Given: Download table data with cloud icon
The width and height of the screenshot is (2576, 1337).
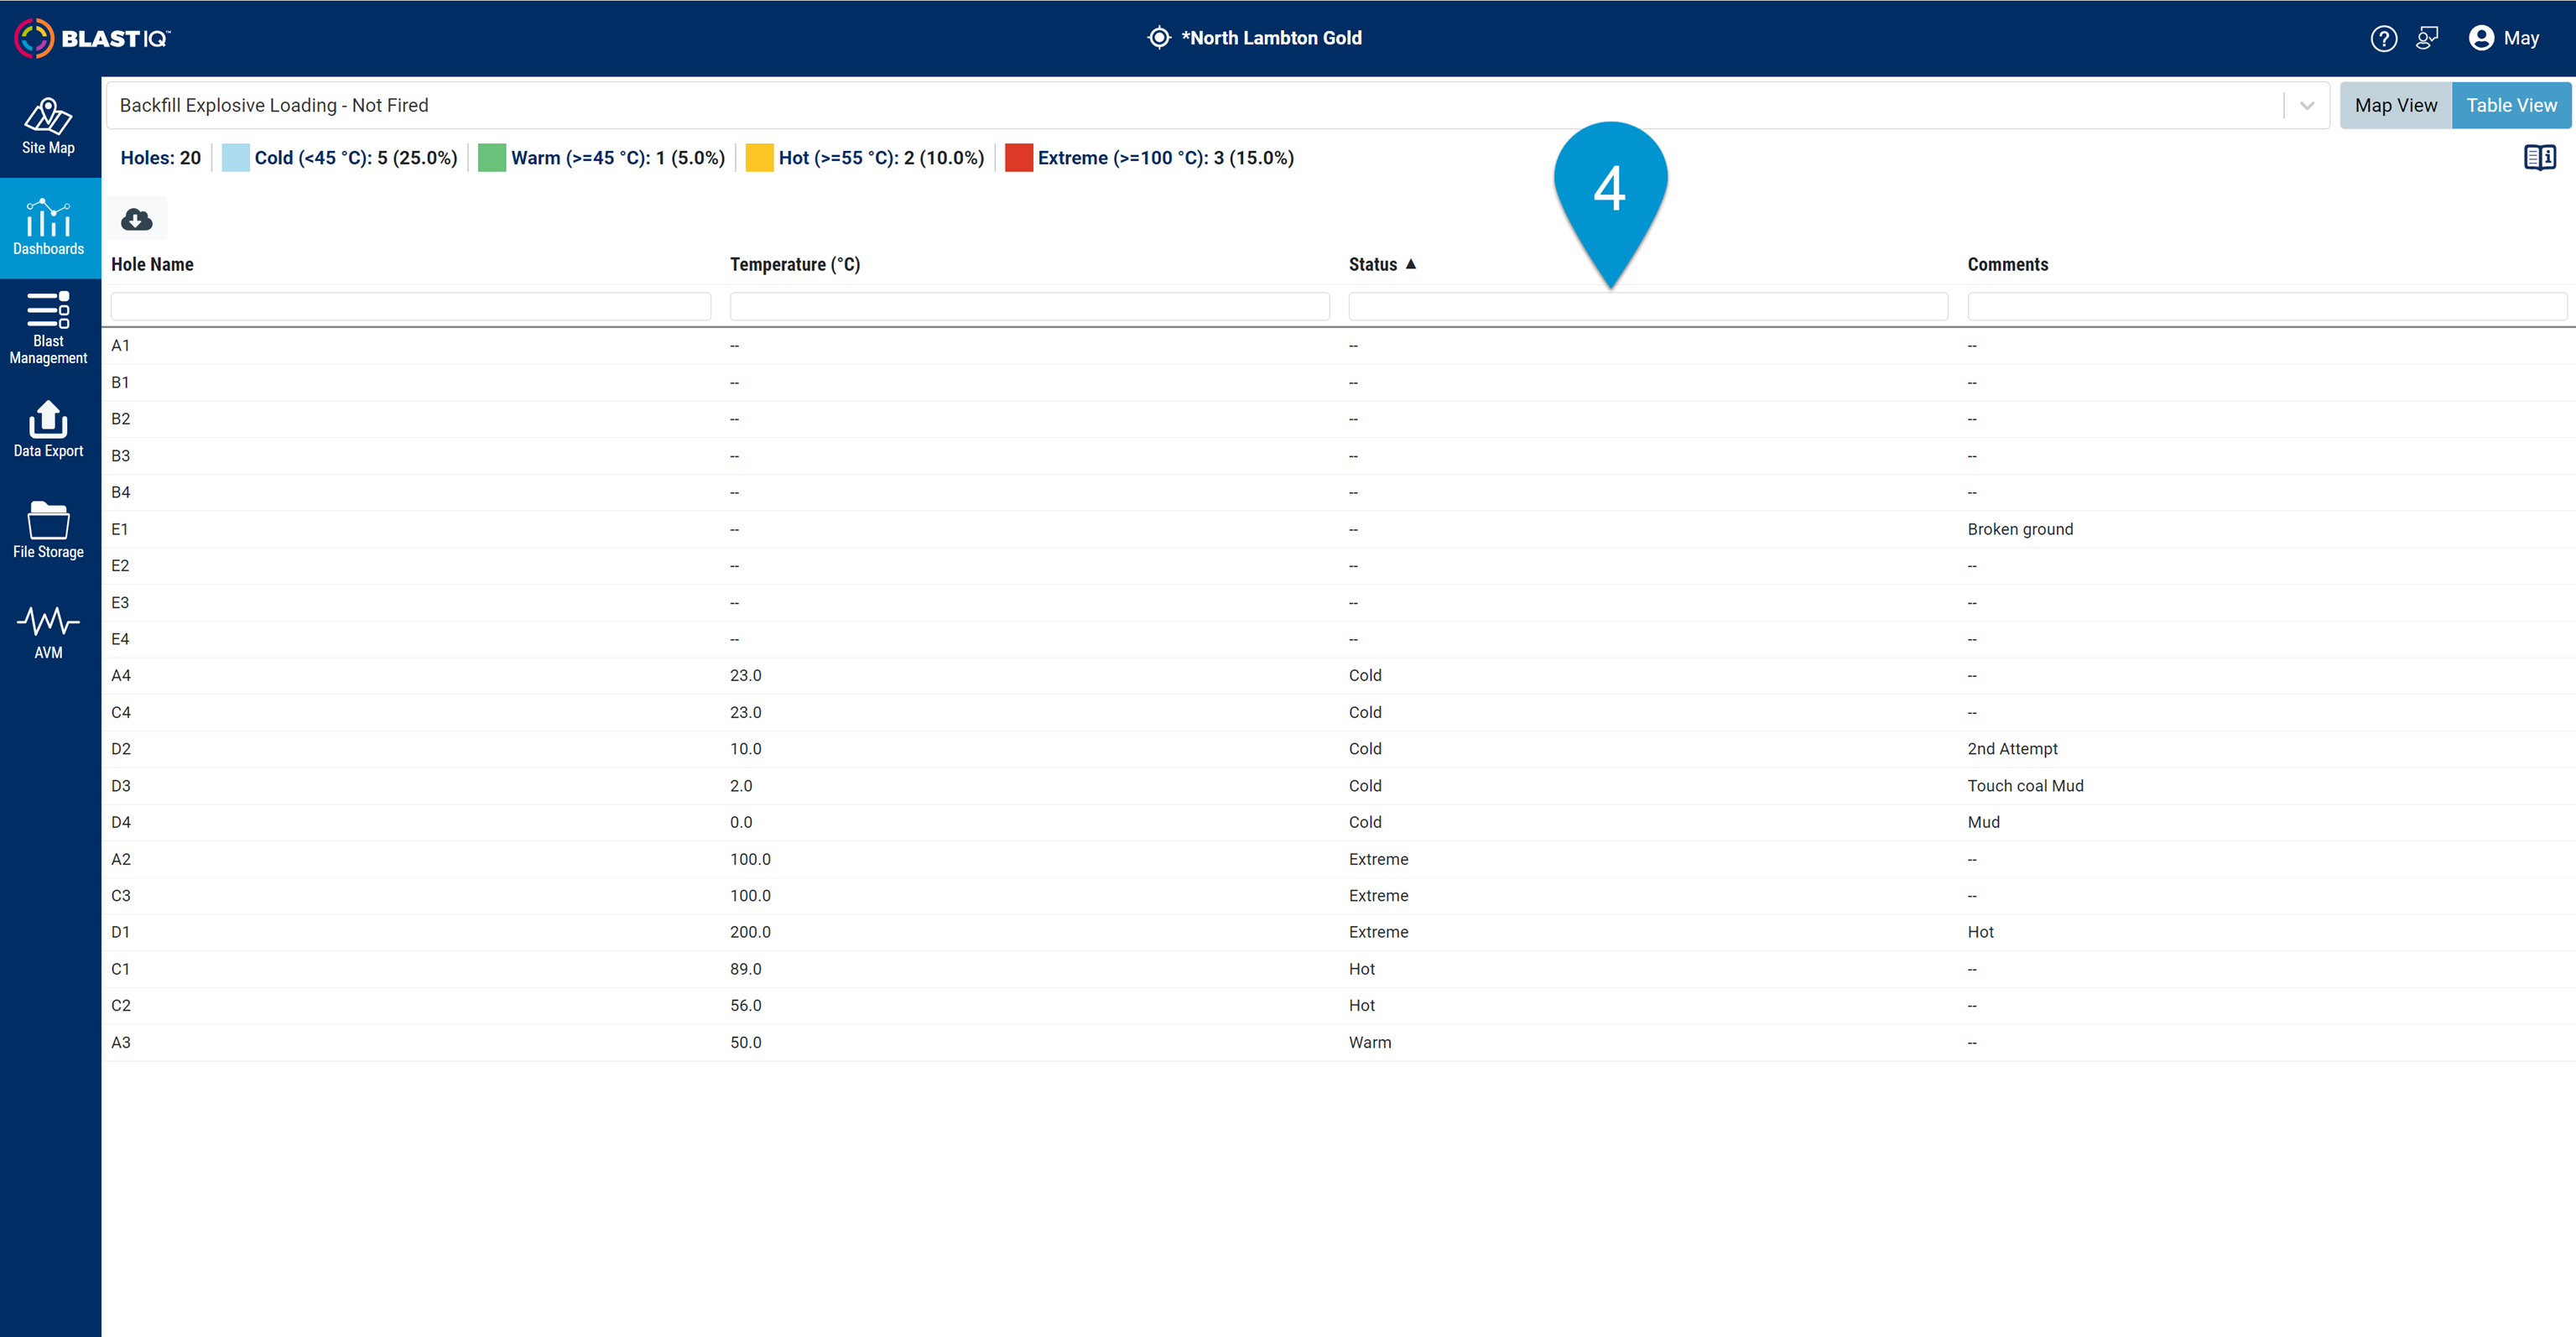Looking at the screenshot, I should coord(137,219).
